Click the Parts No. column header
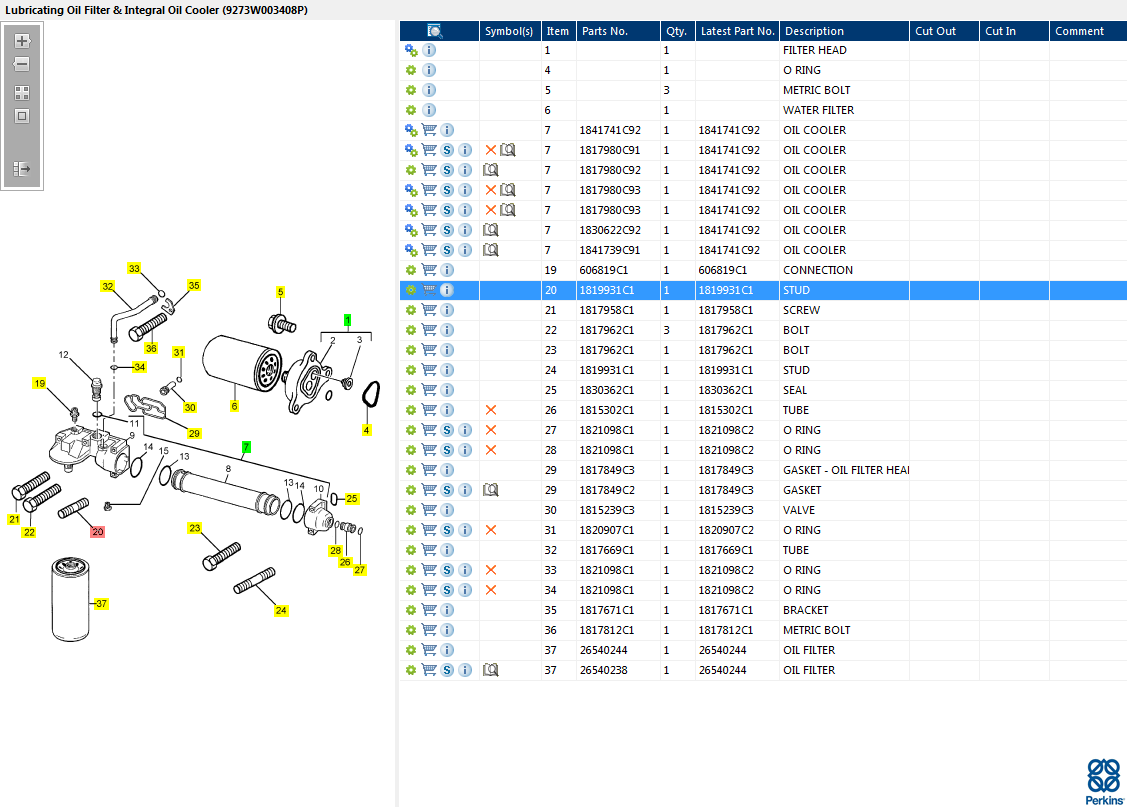 point(618,31)
